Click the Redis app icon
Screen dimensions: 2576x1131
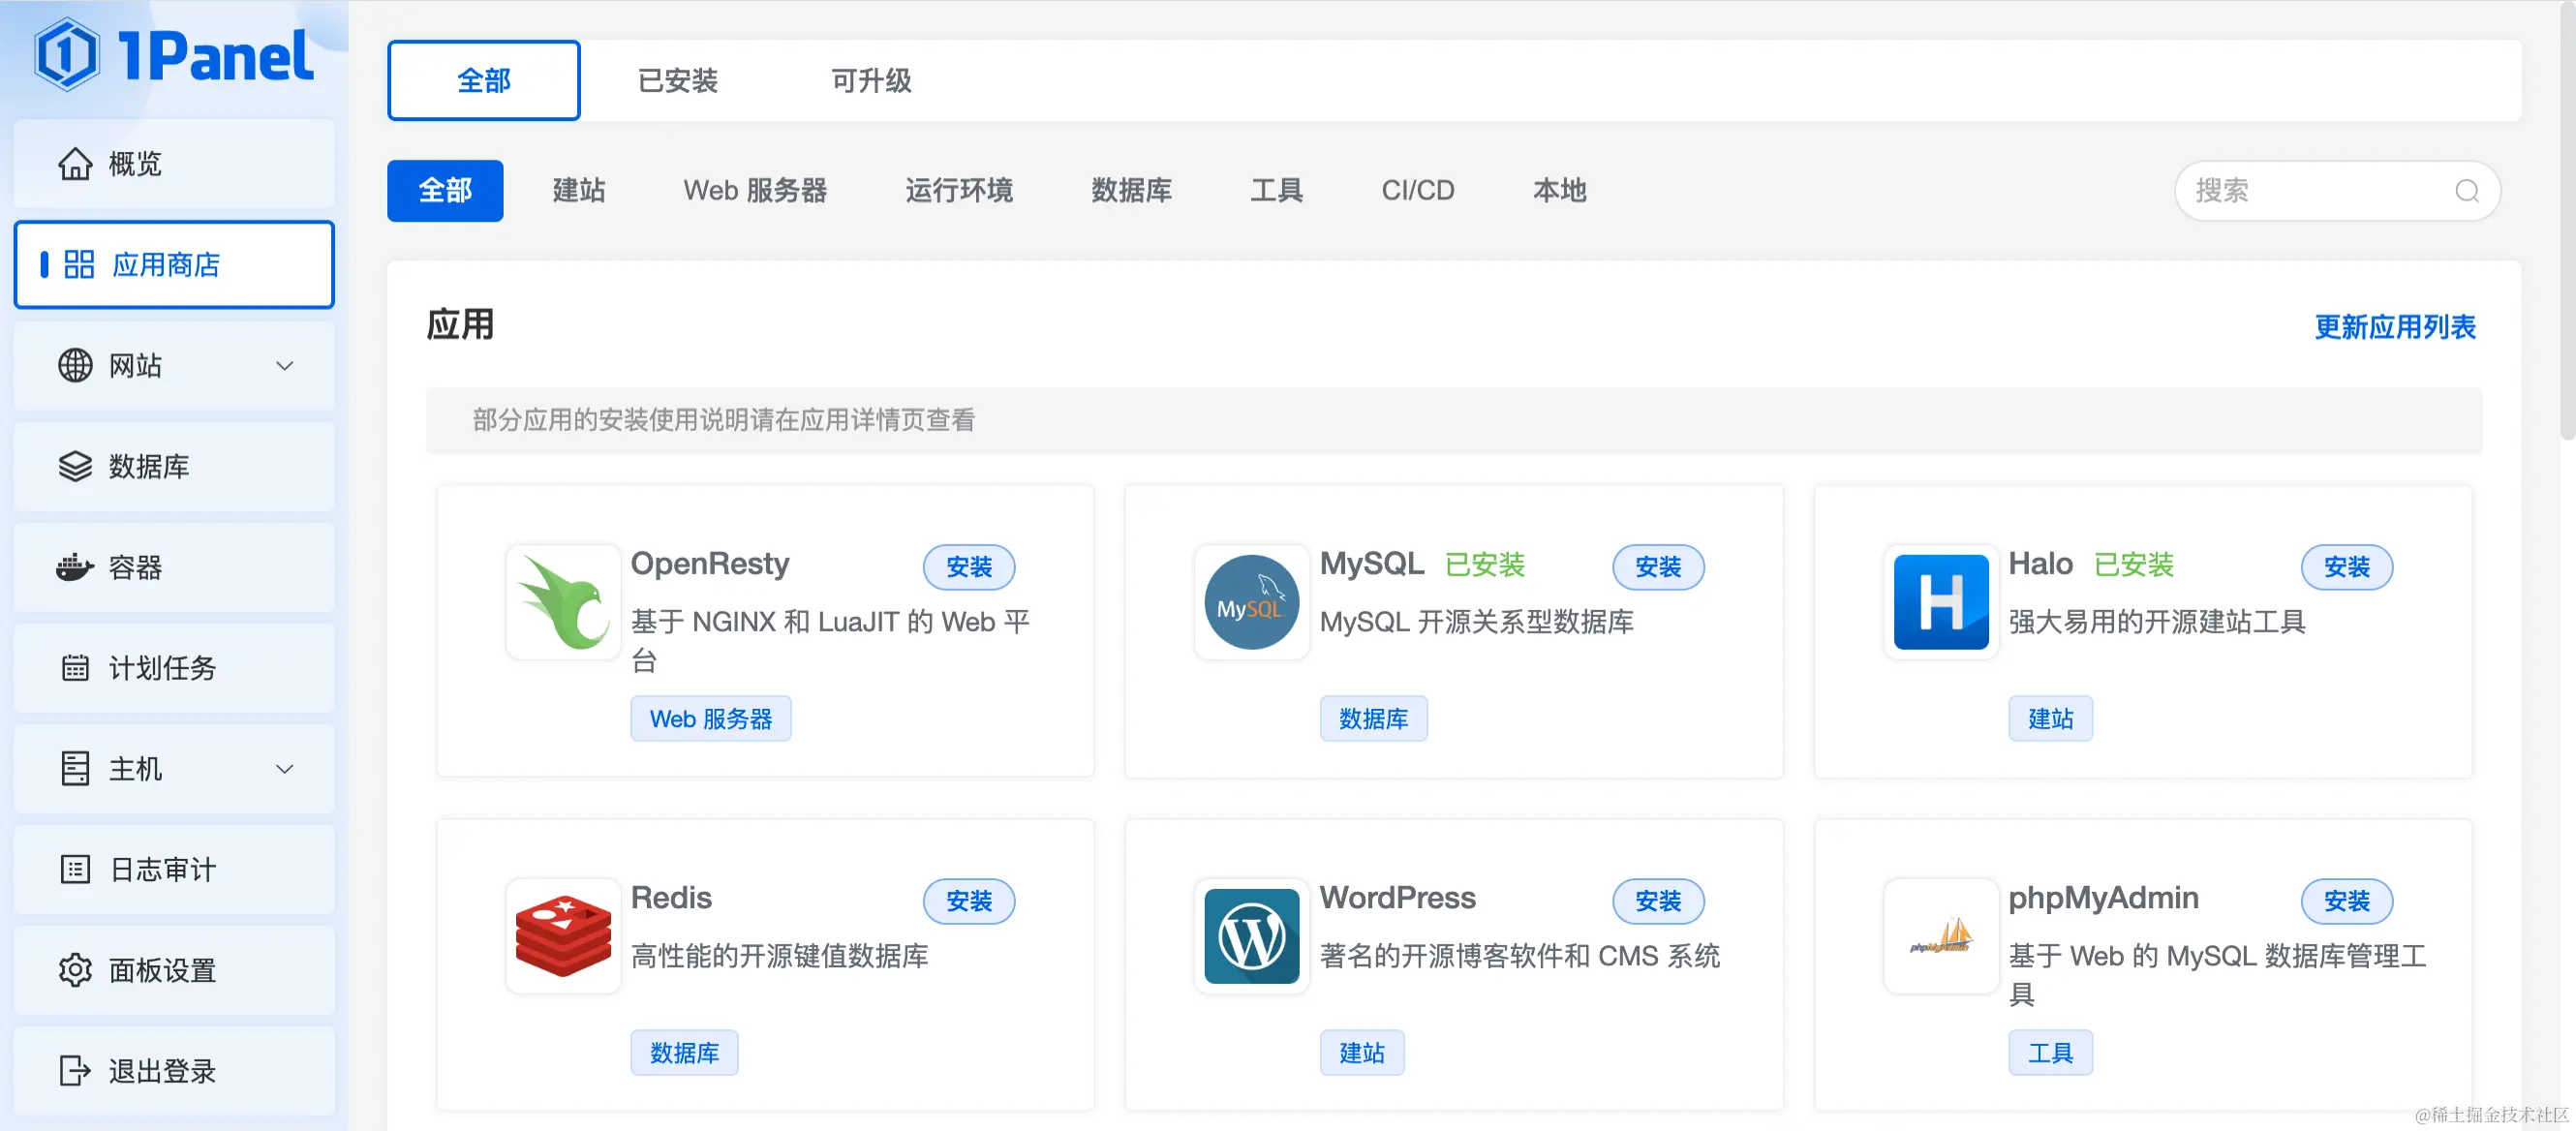pyautogui.click(x=563, y=936)
